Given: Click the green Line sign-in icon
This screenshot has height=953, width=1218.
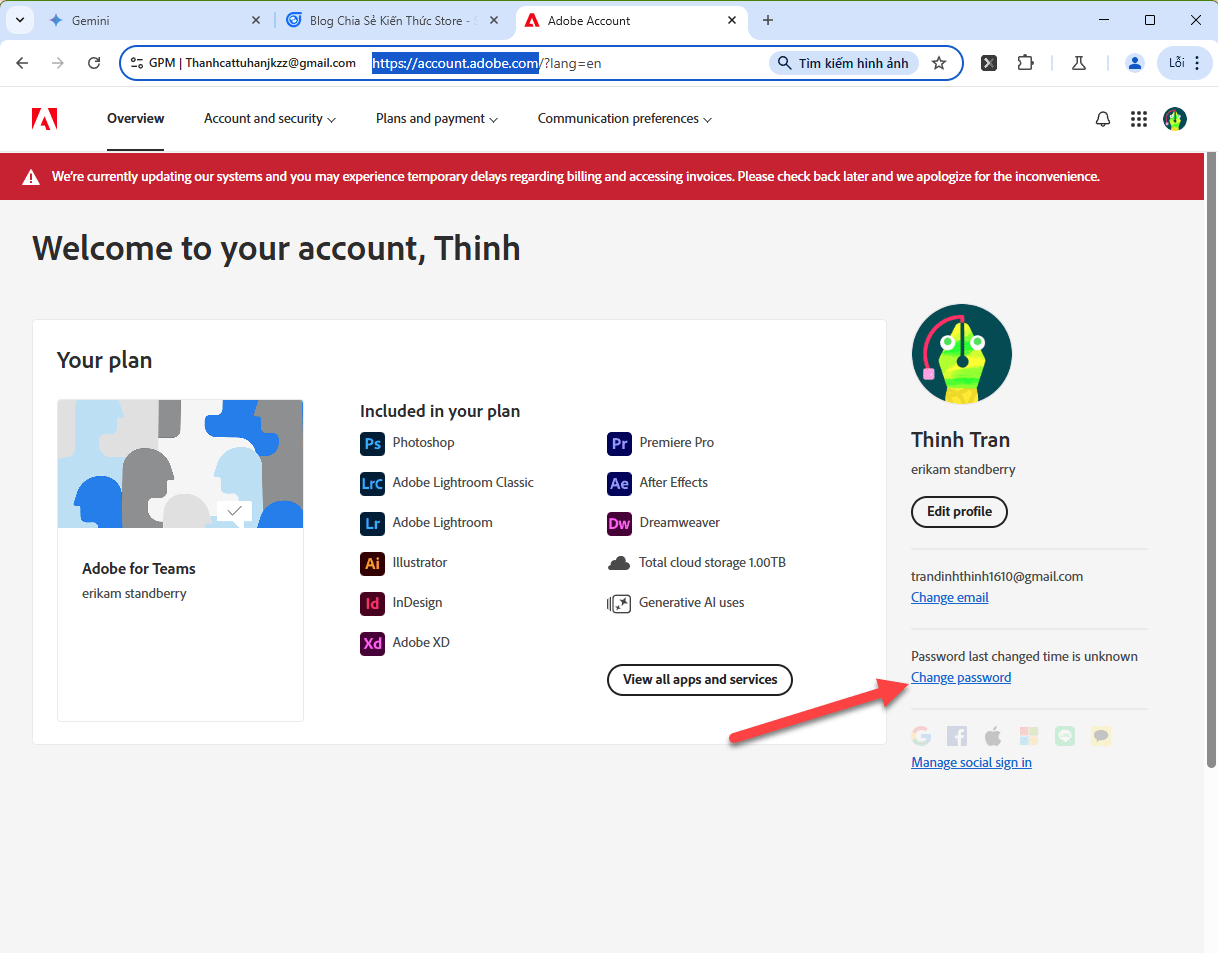Looking at the screenshot, I should pyautogui.click(x=1065, y=736).
